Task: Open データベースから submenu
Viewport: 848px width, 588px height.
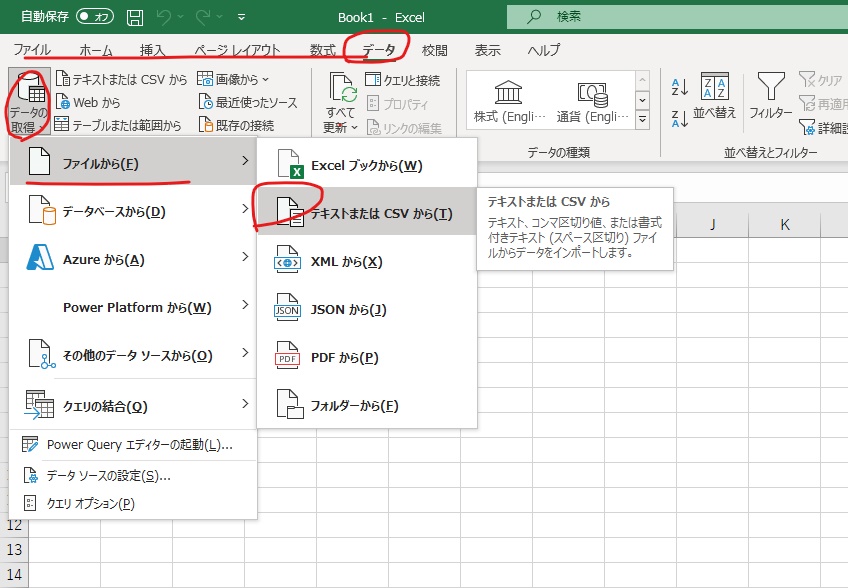Action: [133, 210]
